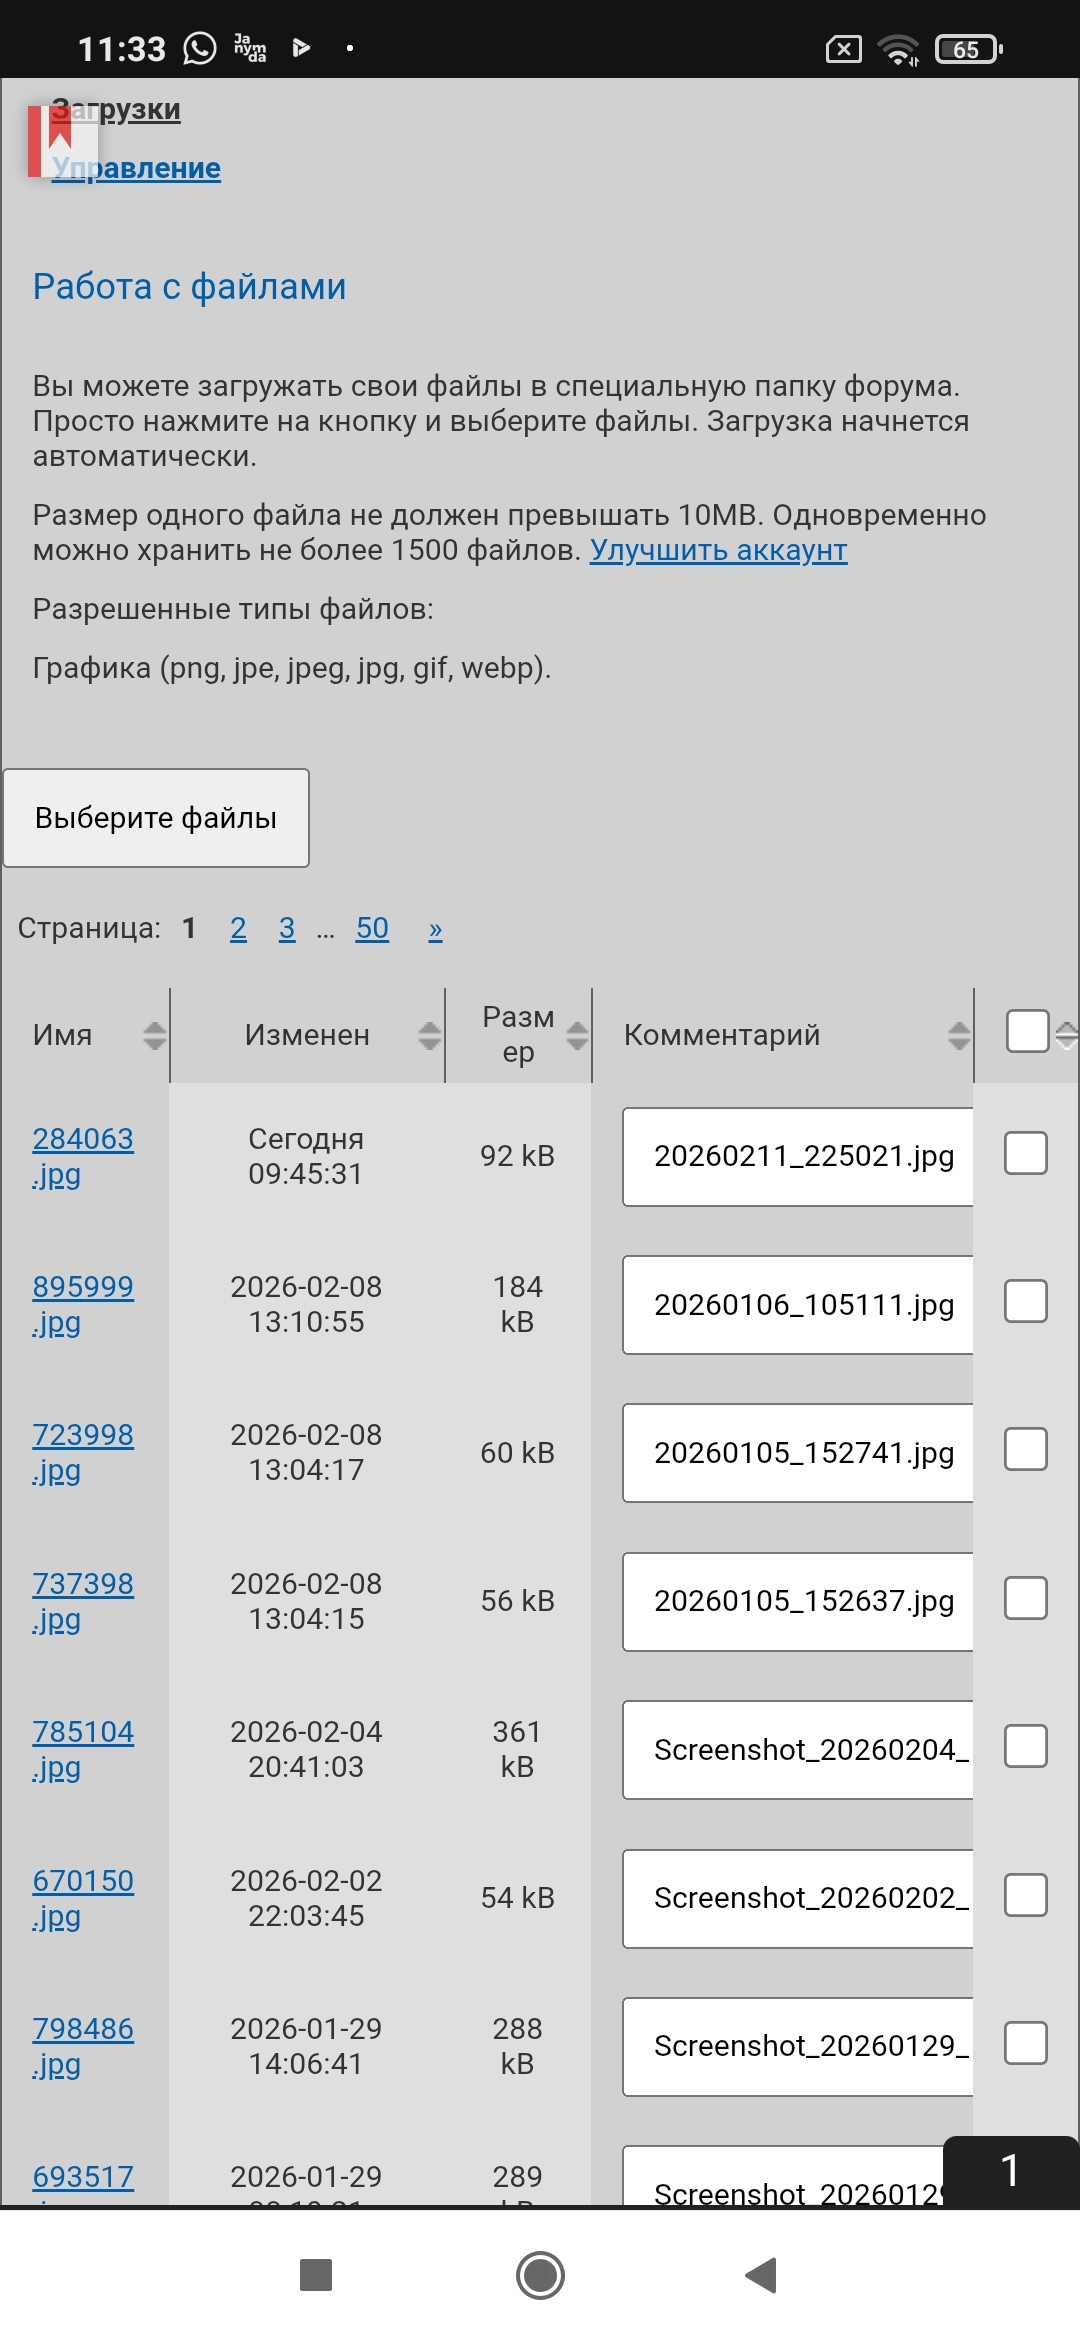Follow the Улучшить аккаунт link

coord(718,550)
